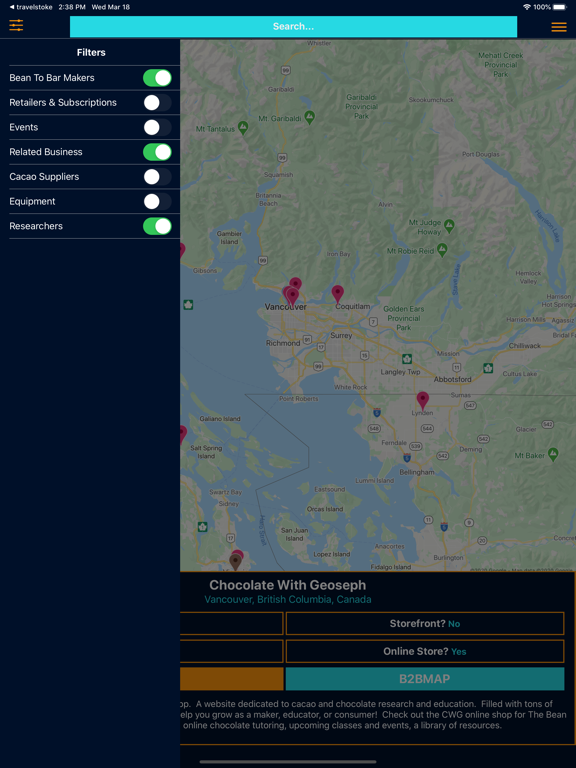Turn on the Events filter
This screenshot has height=768, width=576.
[157, 127]
